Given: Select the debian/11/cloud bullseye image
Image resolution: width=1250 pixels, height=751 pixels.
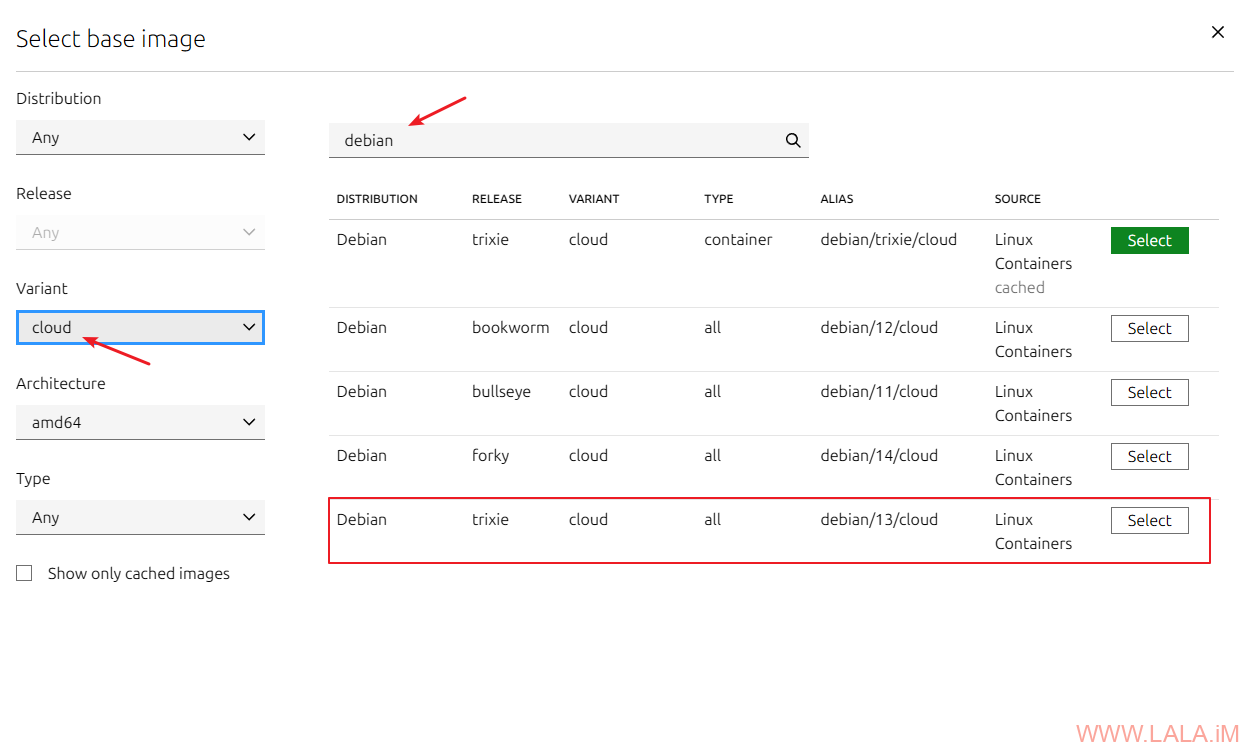Looking at the screenshot, I should [1149, 393].
